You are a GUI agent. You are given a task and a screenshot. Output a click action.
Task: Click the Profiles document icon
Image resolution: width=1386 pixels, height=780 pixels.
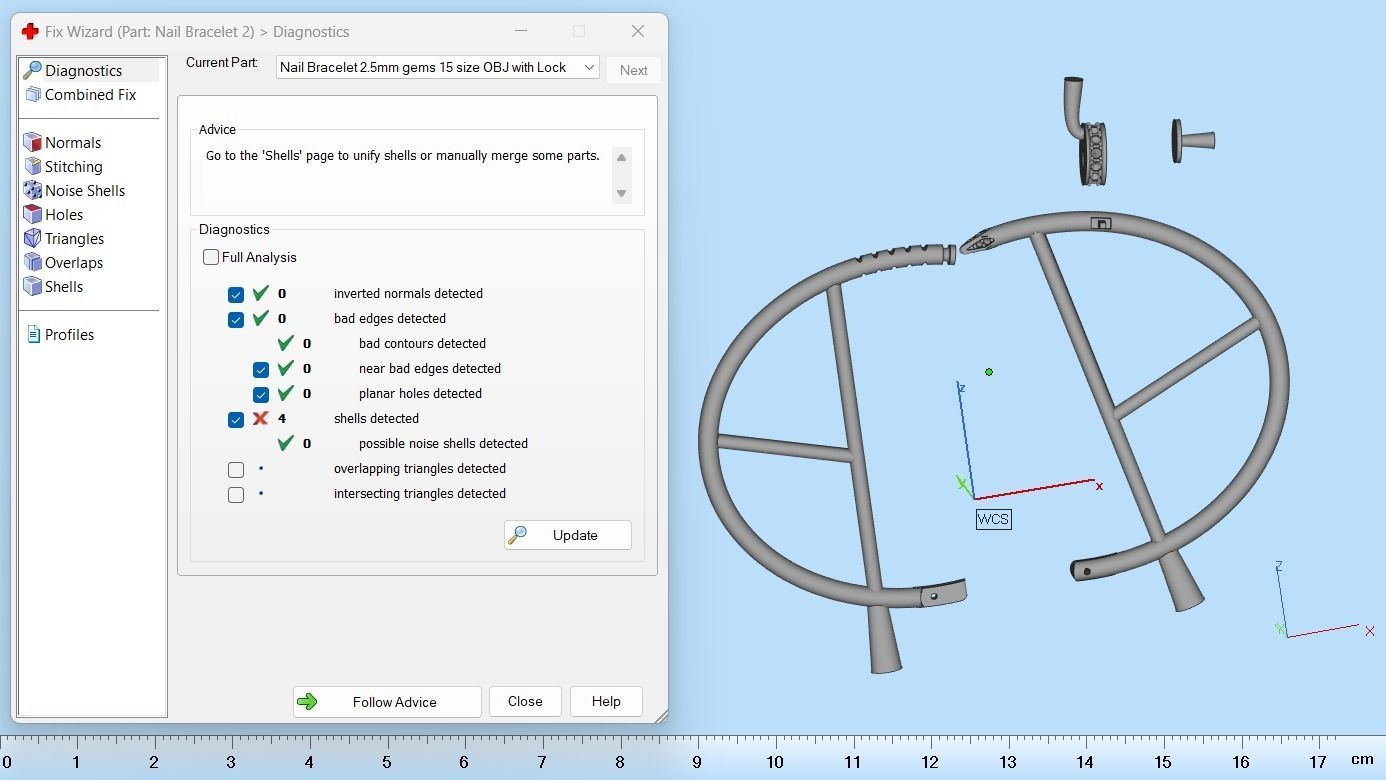pos(33,334)
